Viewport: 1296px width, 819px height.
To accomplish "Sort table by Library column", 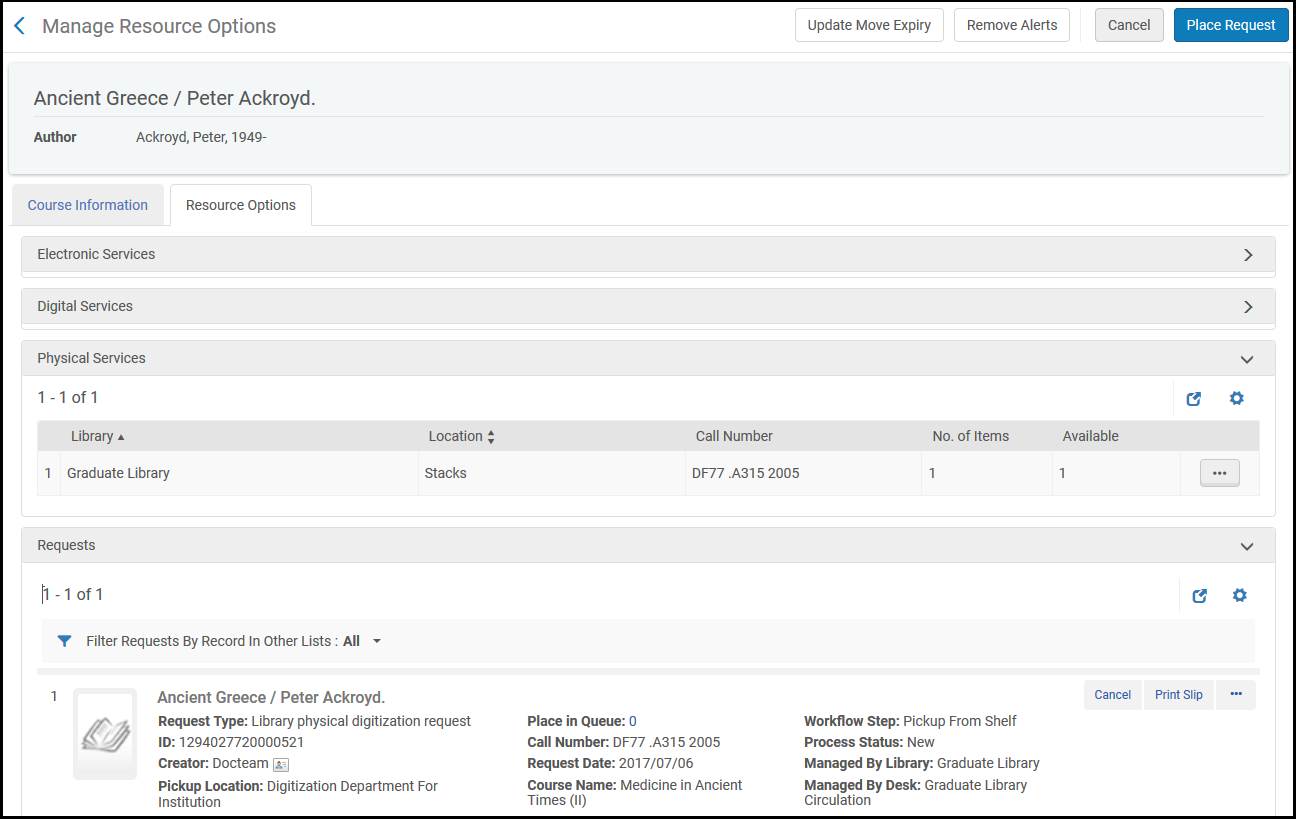I will pyautogui.click(x=98, y=436).
